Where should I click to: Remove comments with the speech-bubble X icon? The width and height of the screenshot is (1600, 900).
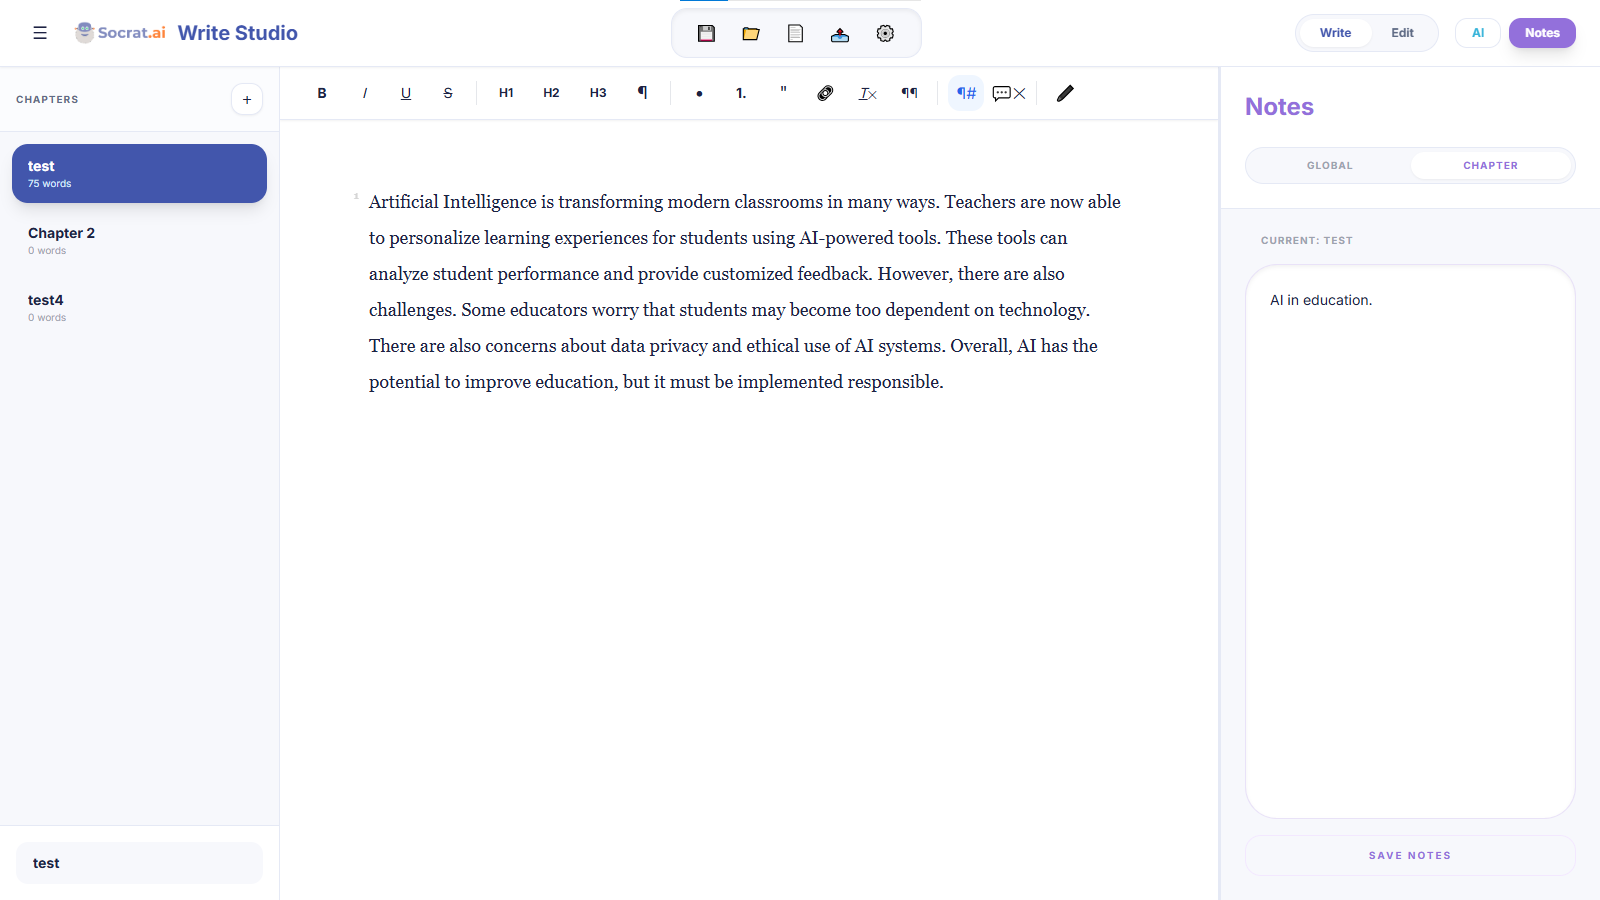pos(1008,93)
